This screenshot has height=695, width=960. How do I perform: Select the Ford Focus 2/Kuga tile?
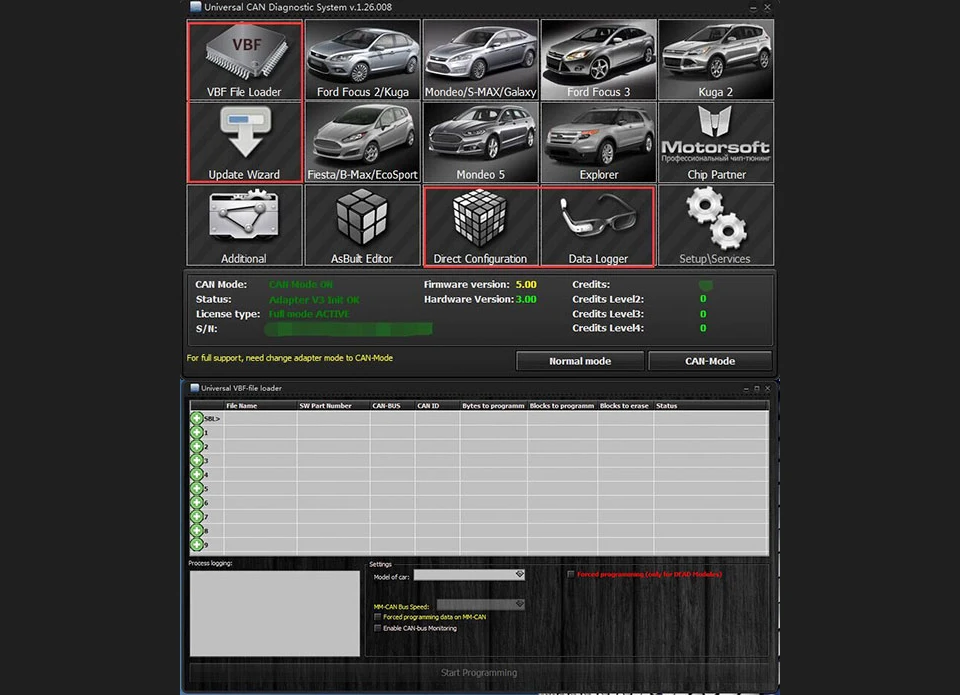(362, 59)
